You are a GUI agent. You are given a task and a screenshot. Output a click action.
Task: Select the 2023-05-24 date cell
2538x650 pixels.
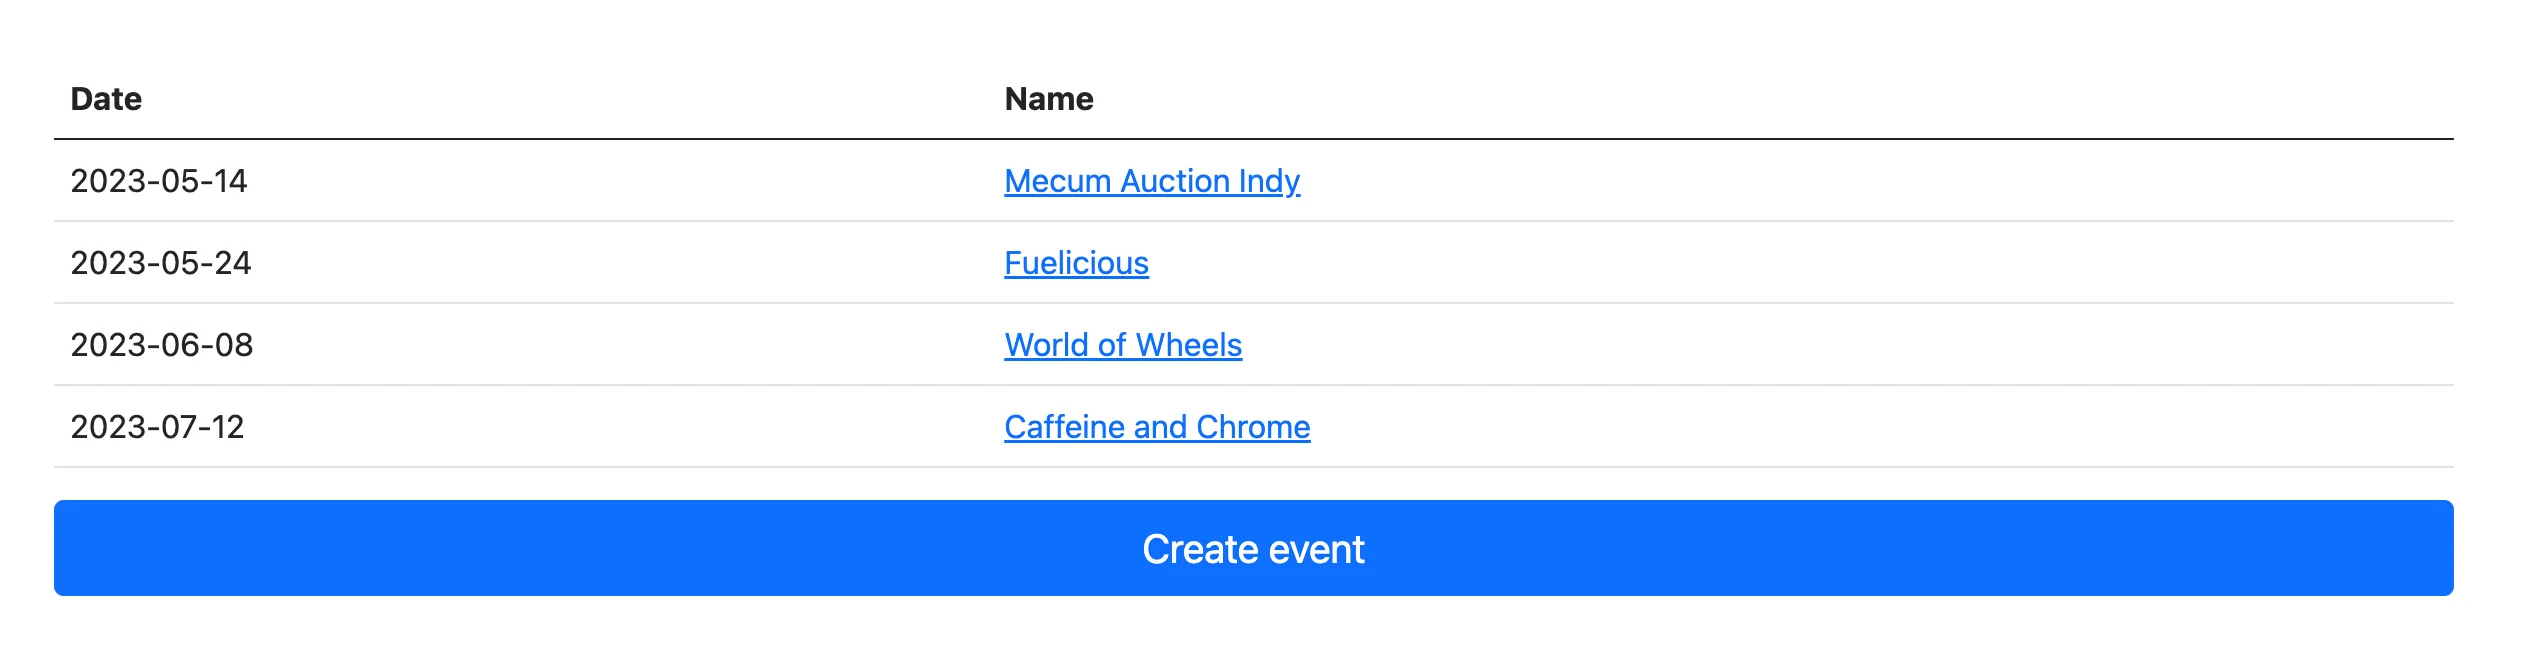click(x=160, y=263)
